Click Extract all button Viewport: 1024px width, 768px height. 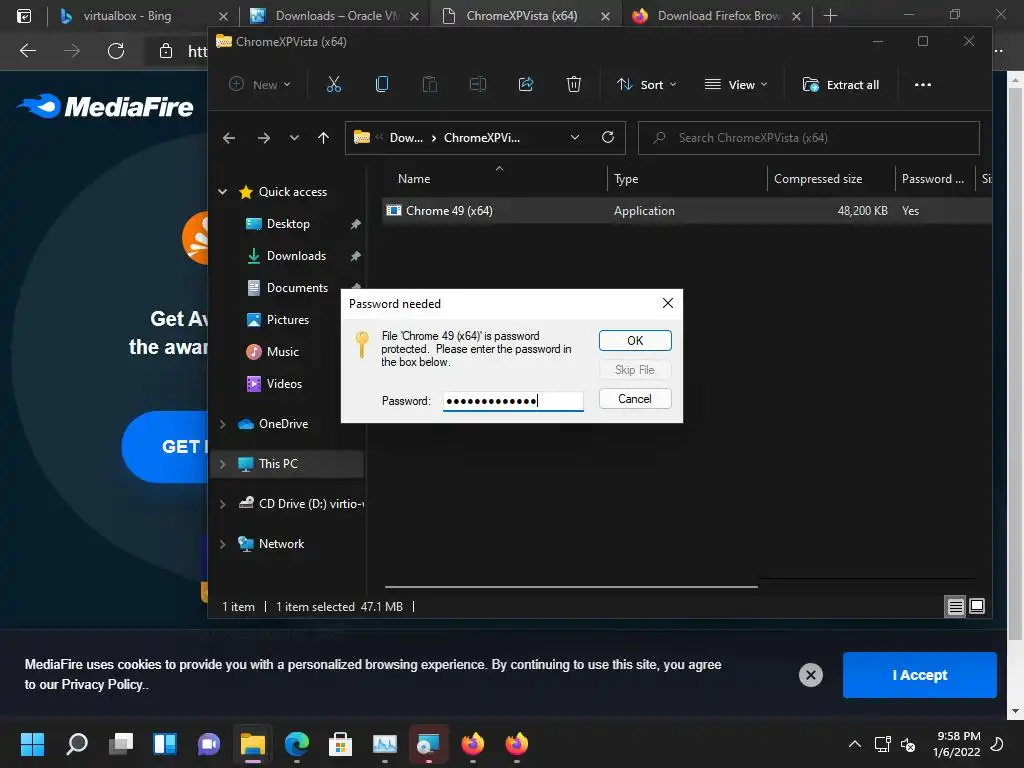click(x=841, y=84)
